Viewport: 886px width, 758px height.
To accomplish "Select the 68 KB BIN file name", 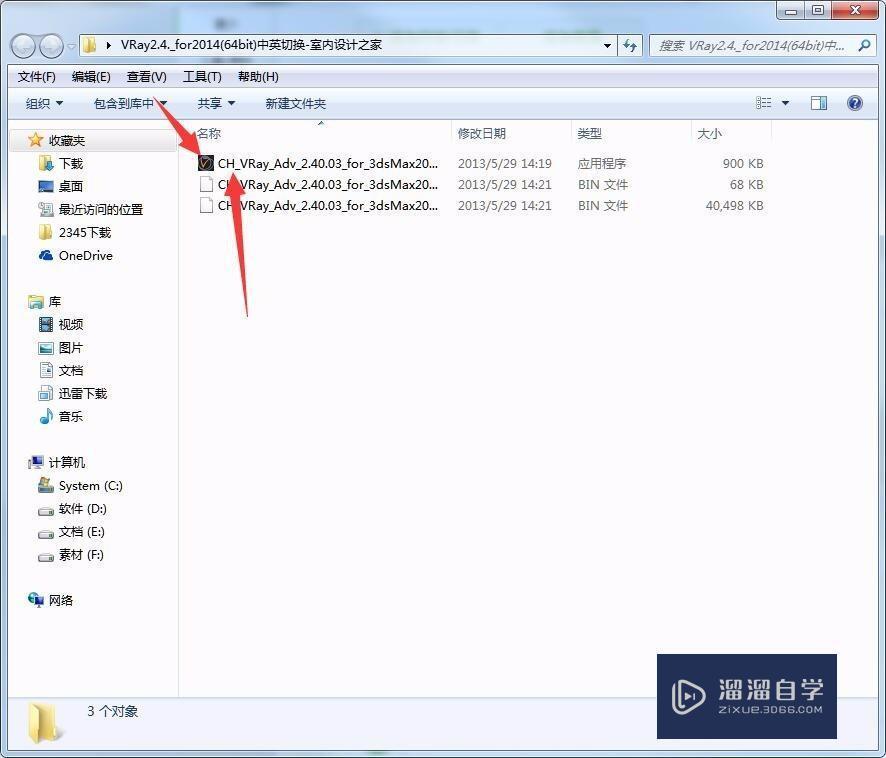I will point(328,184).
